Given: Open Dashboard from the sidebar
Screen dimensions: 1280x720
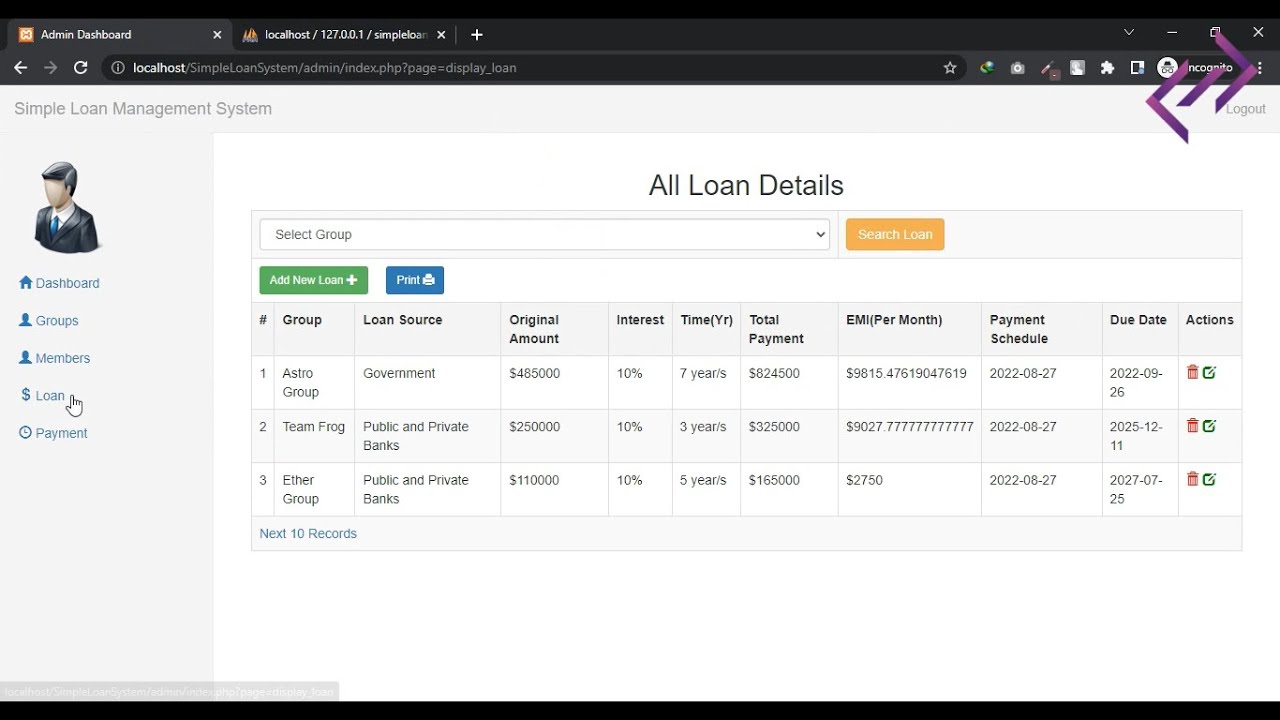Looking at the screenshot, I should (x=59, y=283).
